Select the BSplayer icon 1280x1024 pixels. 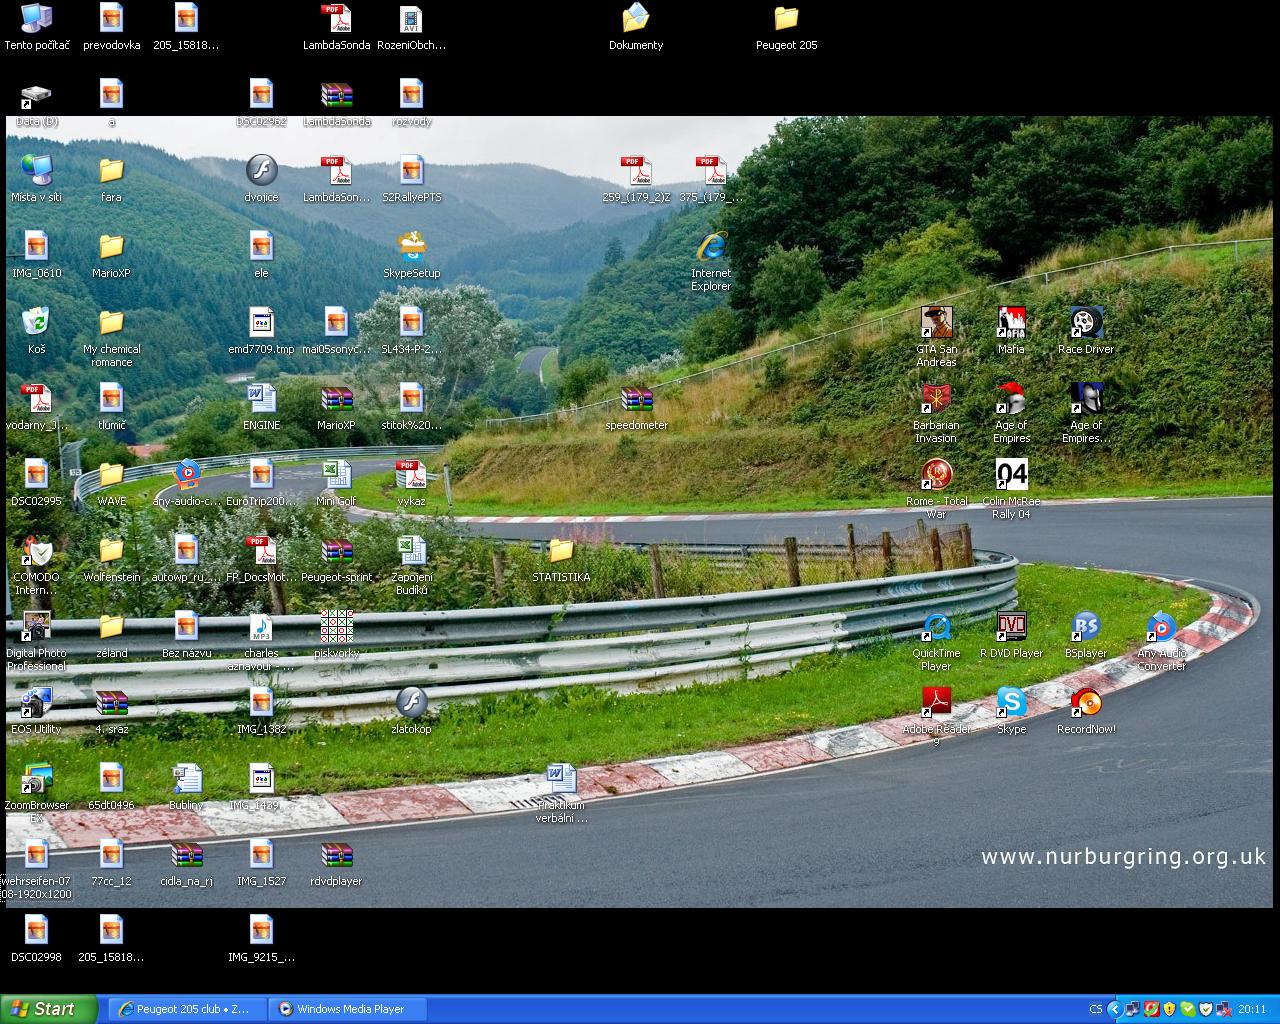coord(1086,628)
